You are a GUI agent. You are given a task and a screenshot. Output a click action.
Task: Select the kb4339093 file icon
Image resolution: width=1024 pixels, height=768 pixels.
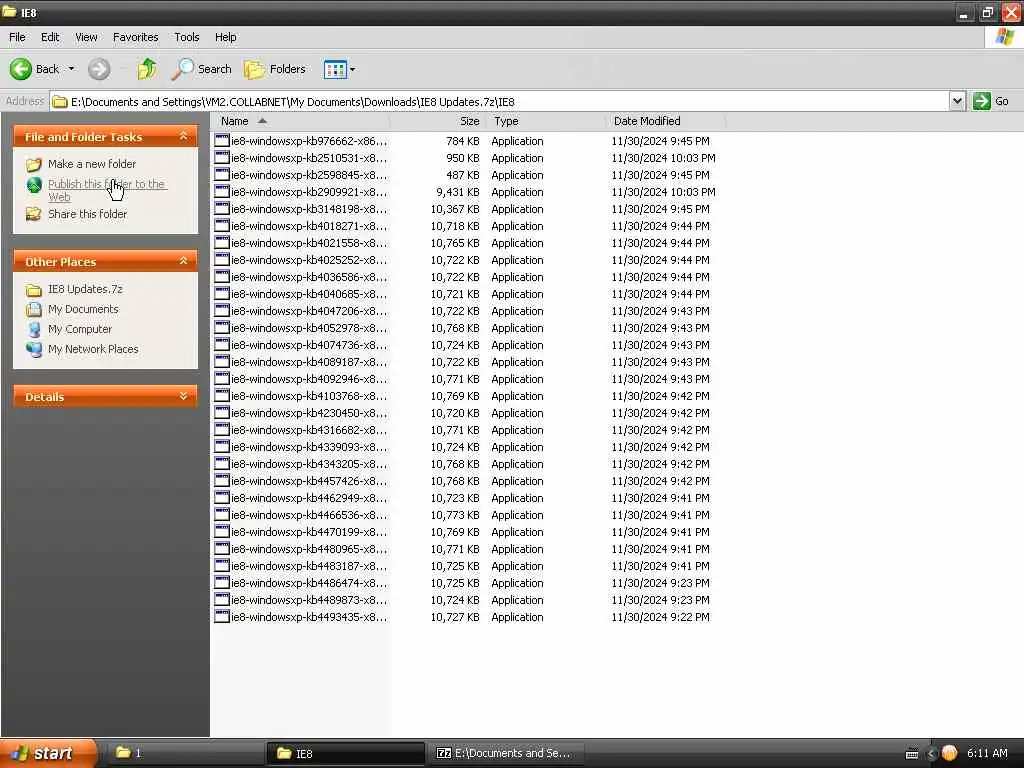tap(222, 446)
